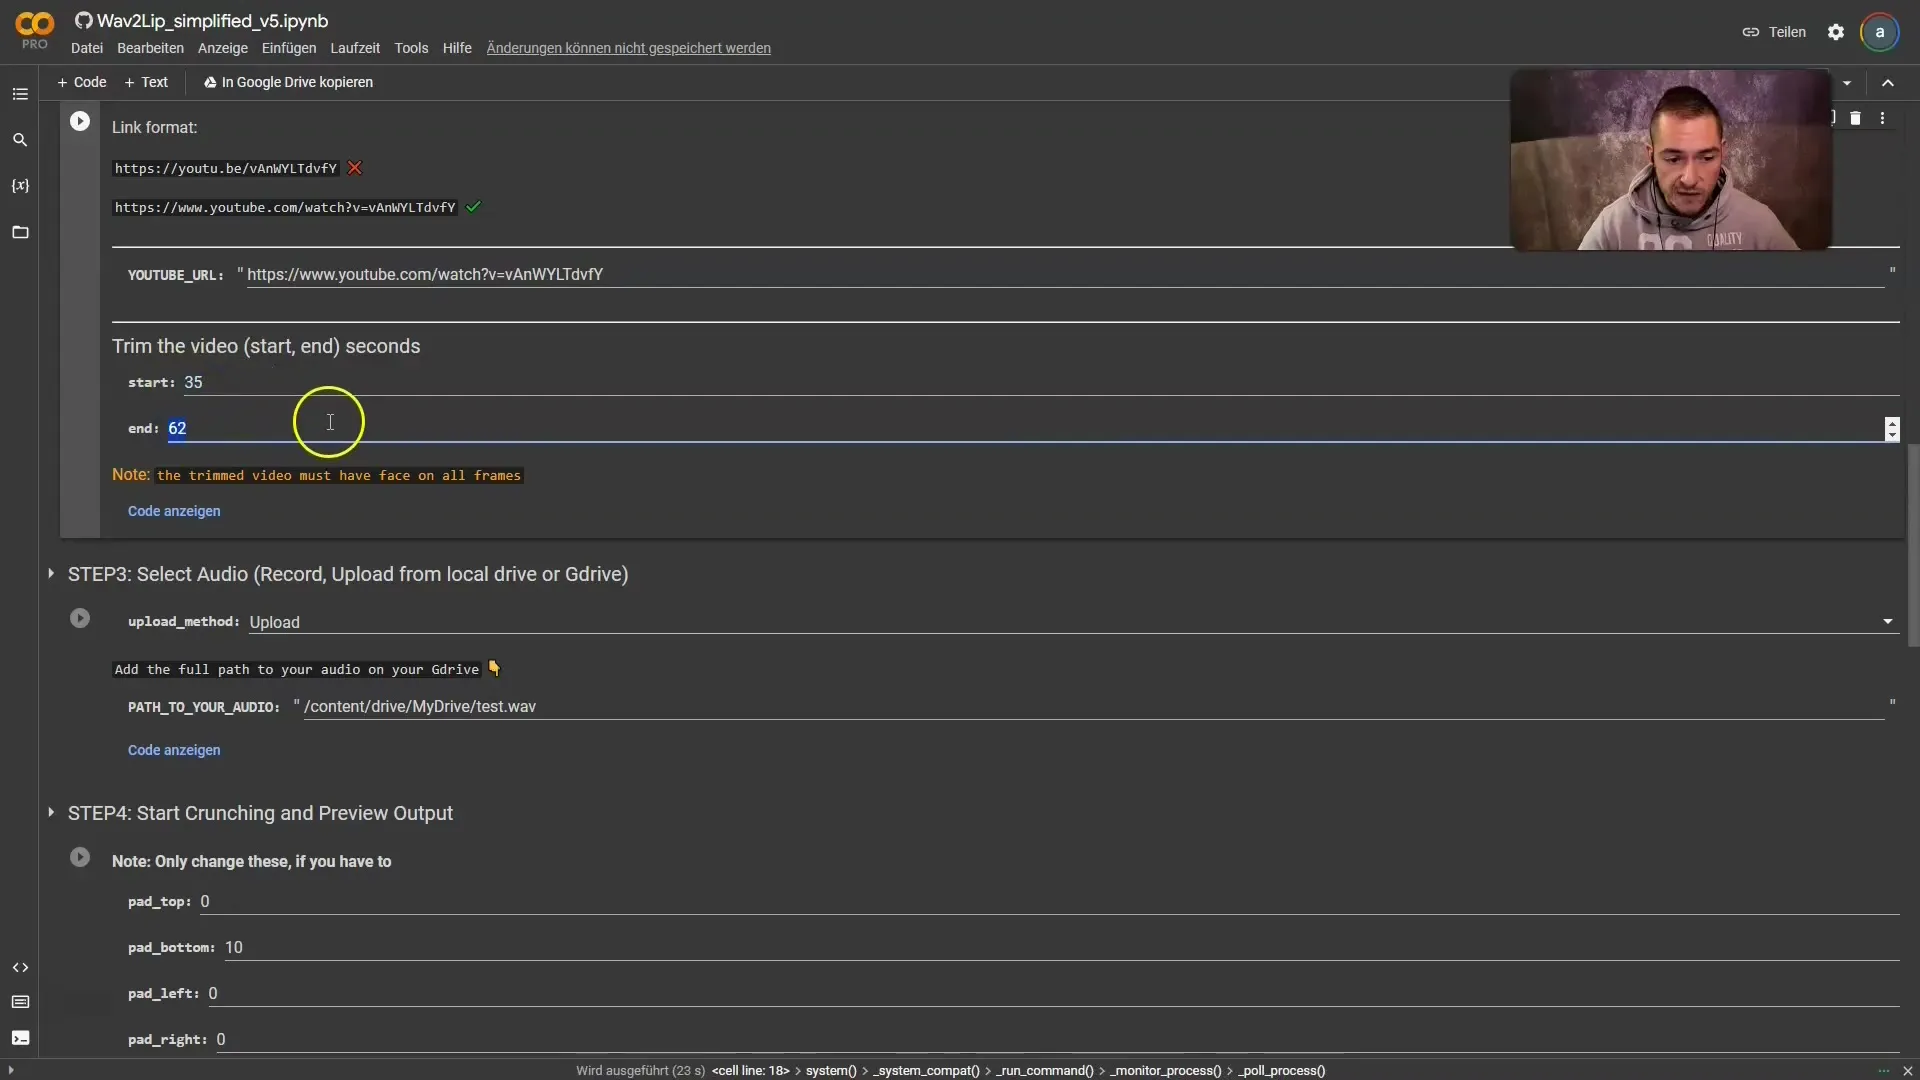Screen dimensions: 1920x1080
Task: Run the STEP3 upload_method cell
Action: coord(80,619)
